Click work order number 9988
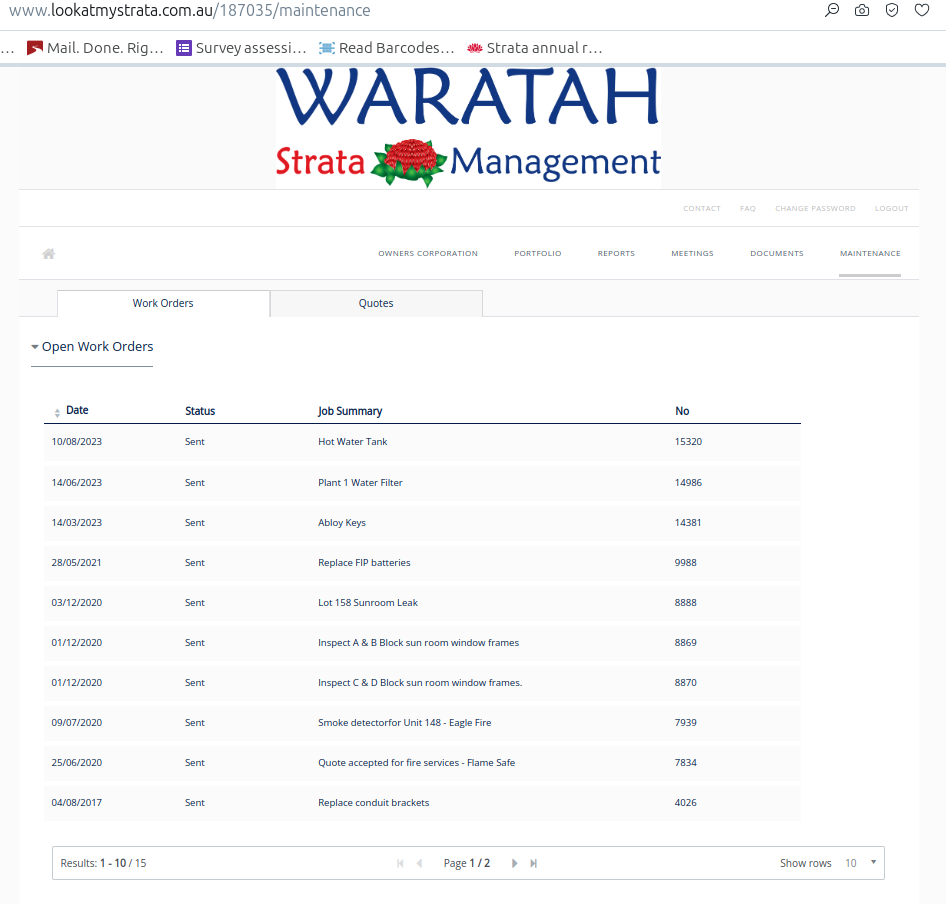 685,562
